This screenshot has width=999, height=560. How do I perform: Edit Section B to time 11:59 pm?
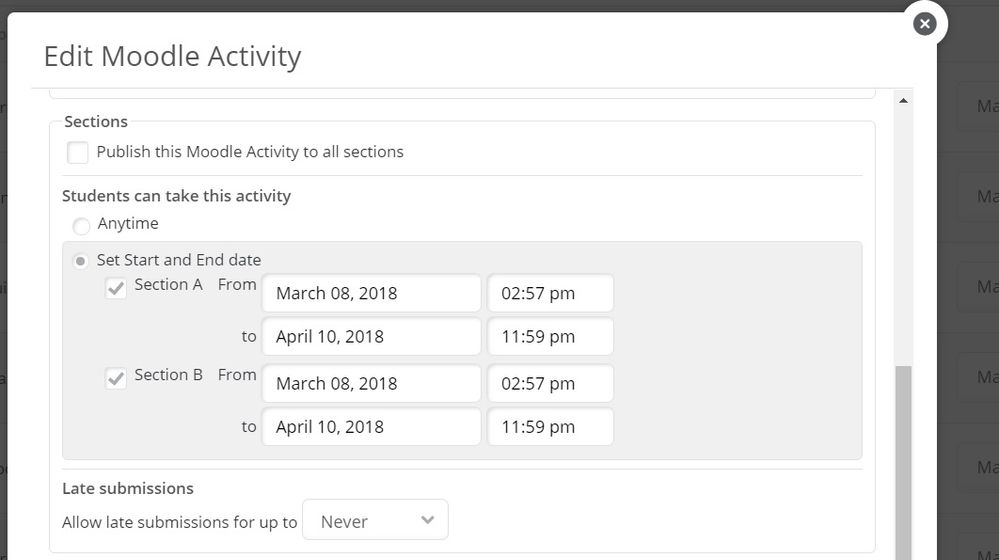tap(550, 427)
